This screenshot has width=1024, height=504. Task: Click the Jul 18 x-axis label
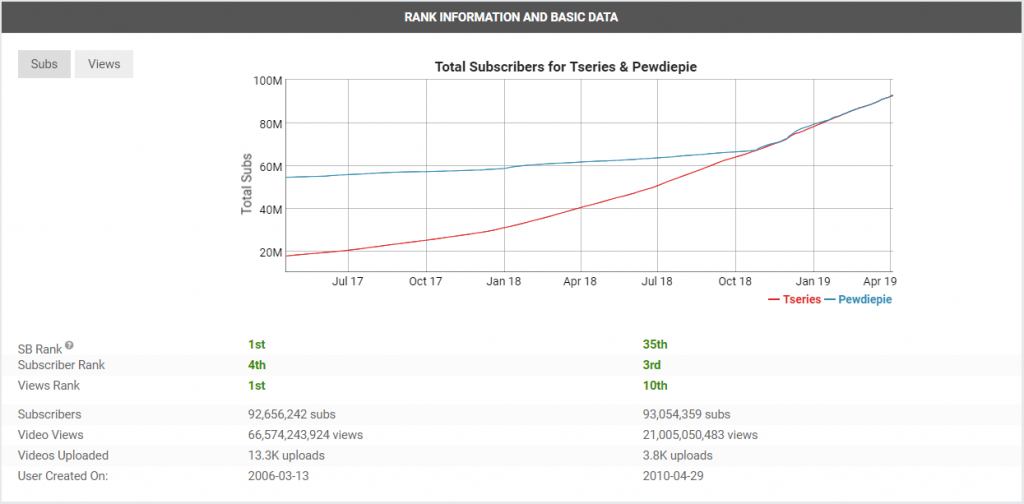(x=657, y=281)
